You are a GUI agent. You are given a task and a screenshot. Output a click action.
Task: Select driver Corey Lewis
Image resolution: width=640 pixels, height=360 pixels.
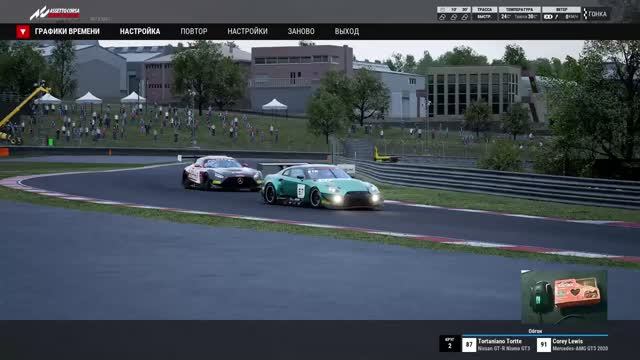pyautogui.click(x=568, y=341)
